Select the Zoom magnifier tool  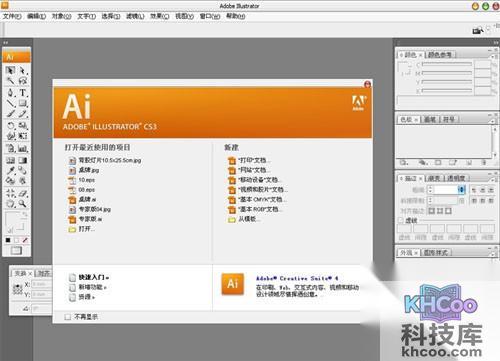22,204
